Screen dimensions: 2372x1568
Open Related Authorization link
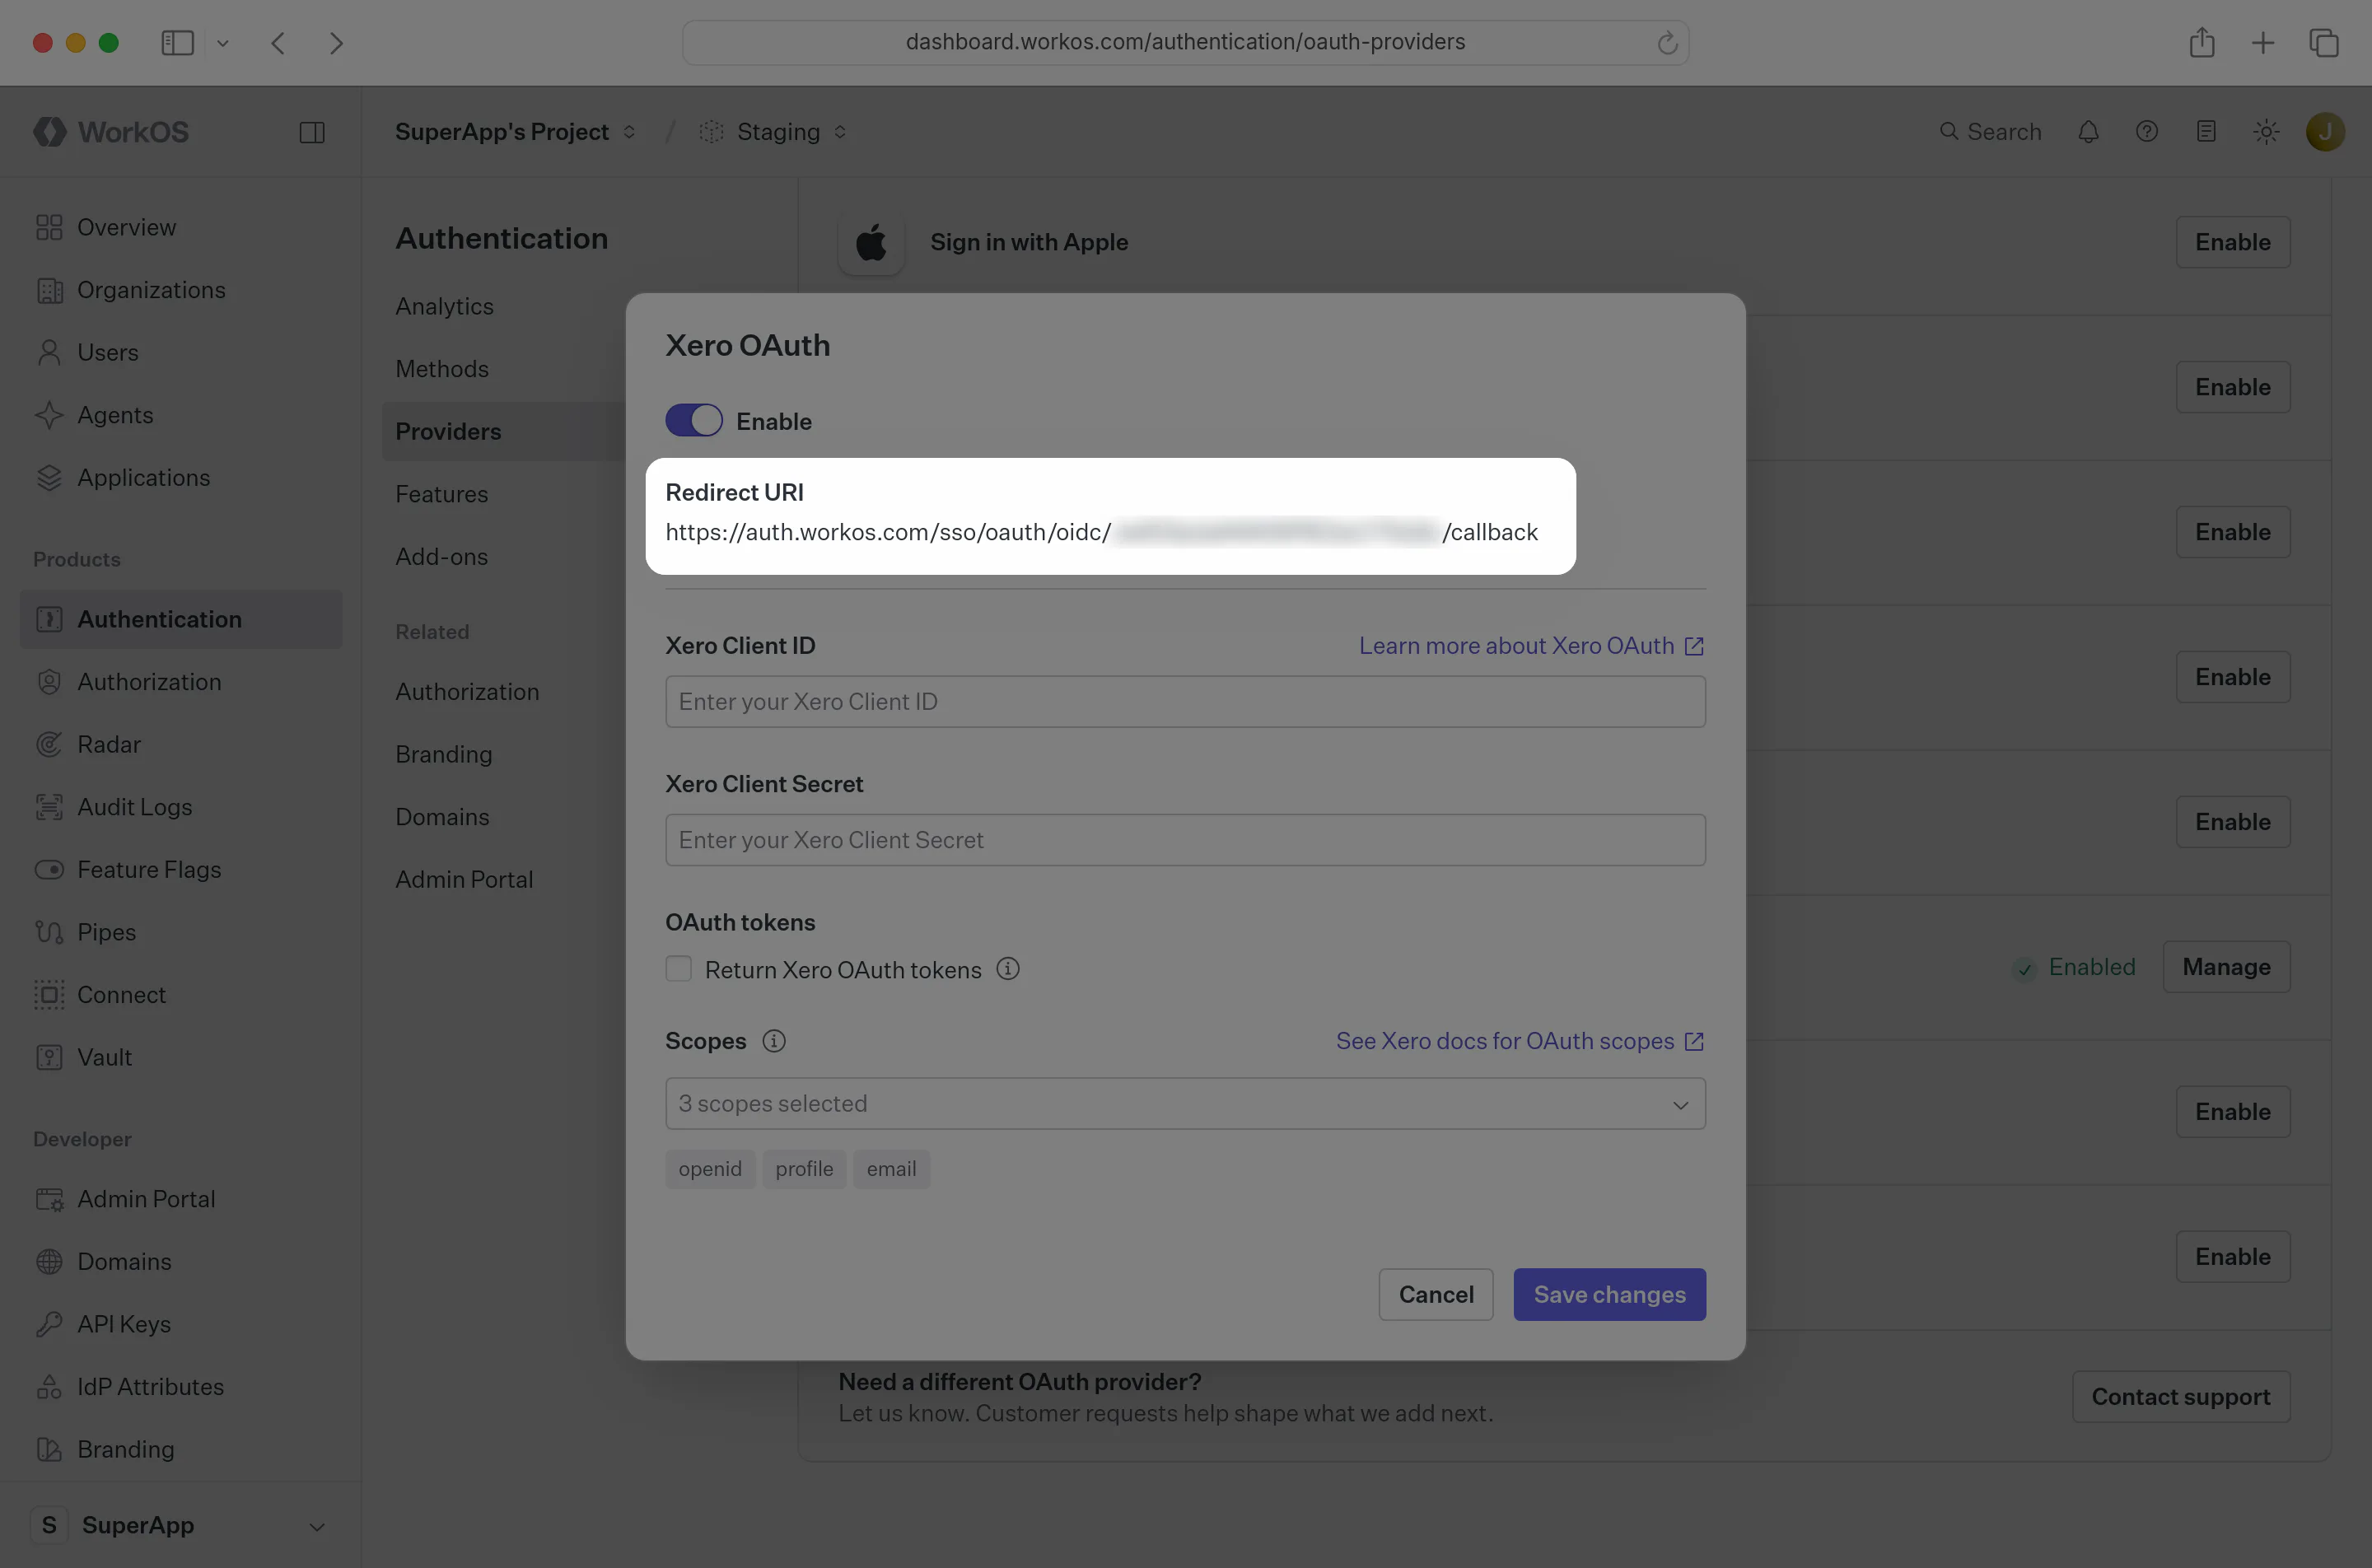pyautogui.click(x=467, y=692)
